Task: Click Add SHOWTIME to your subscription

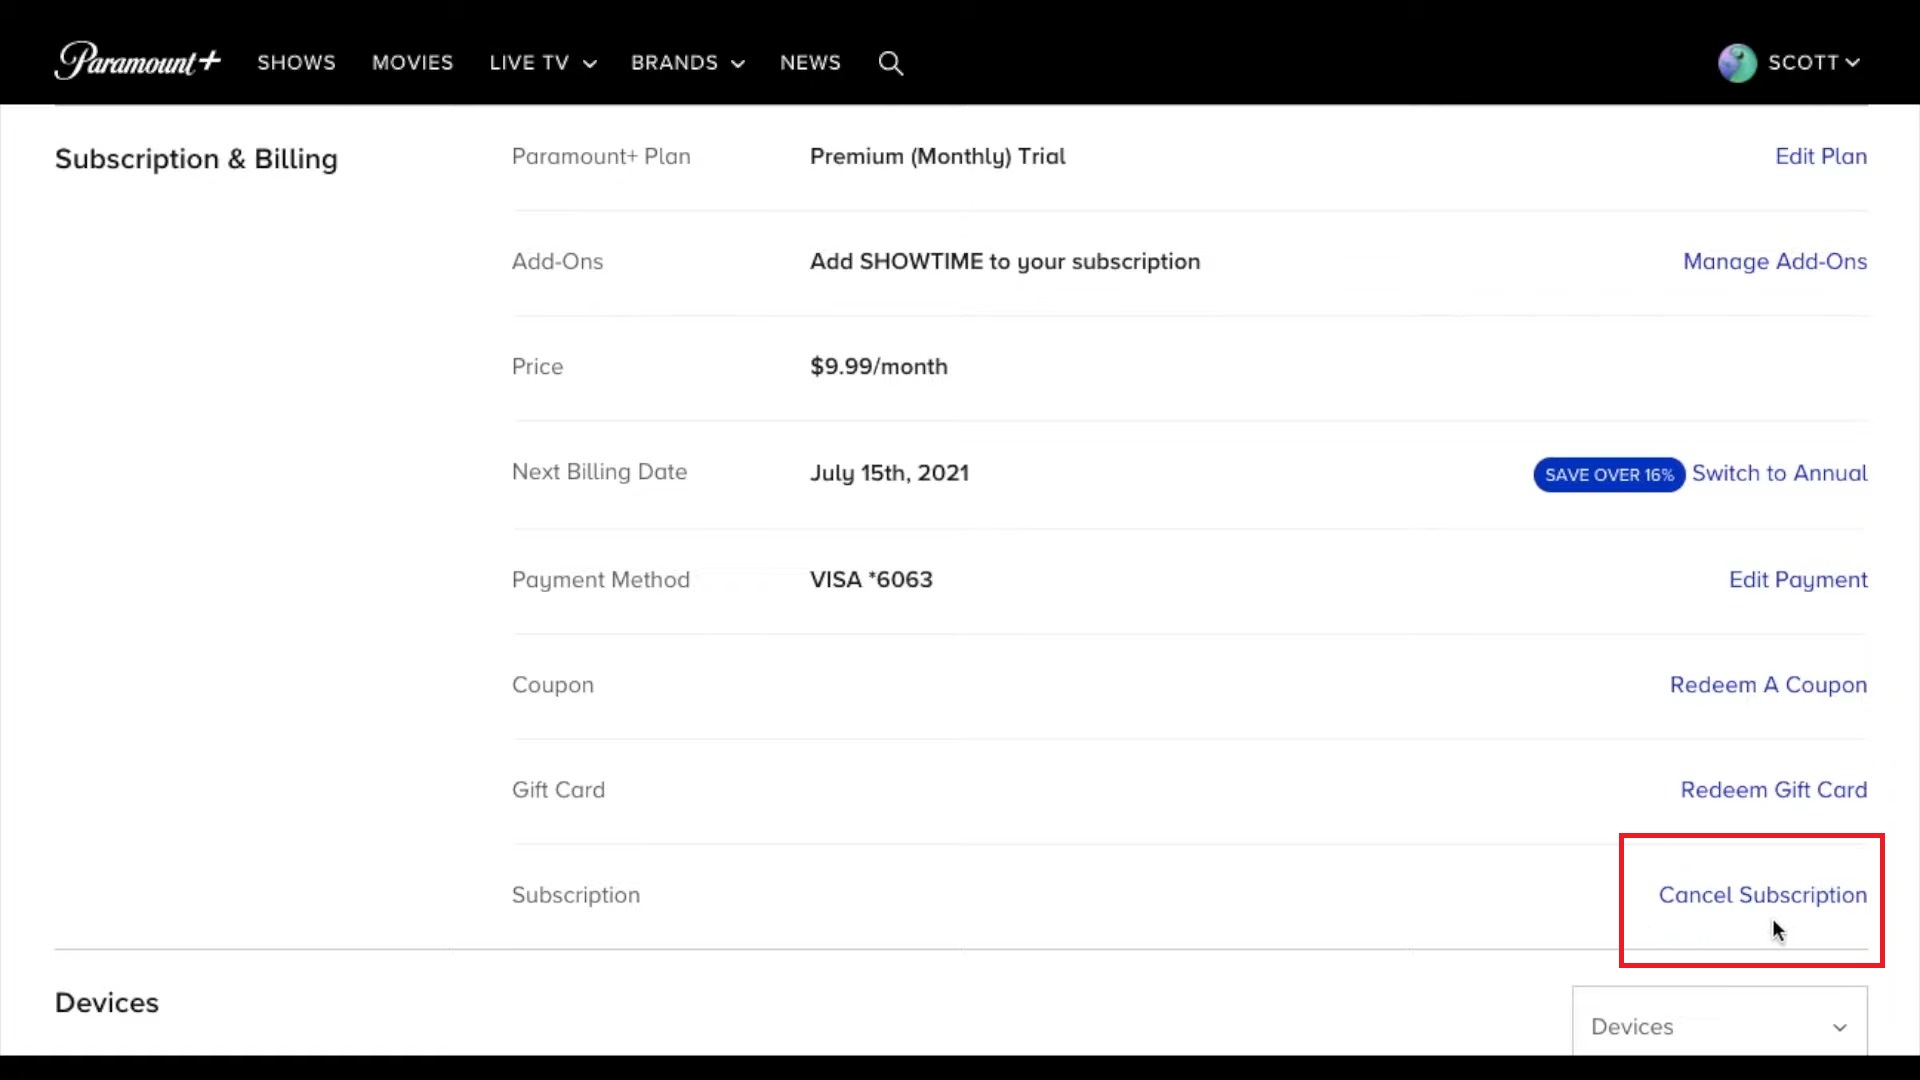Action: click(1004, 261)
